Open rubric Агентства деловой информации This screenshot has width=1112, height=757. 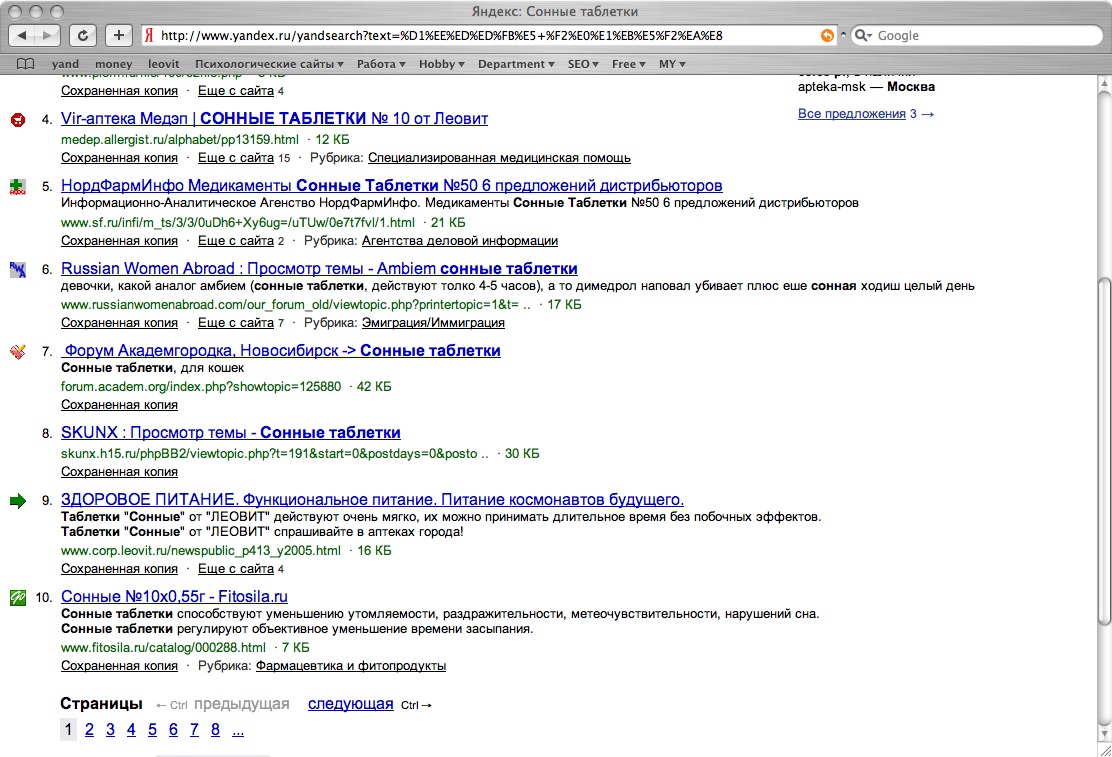coord(460,241)
